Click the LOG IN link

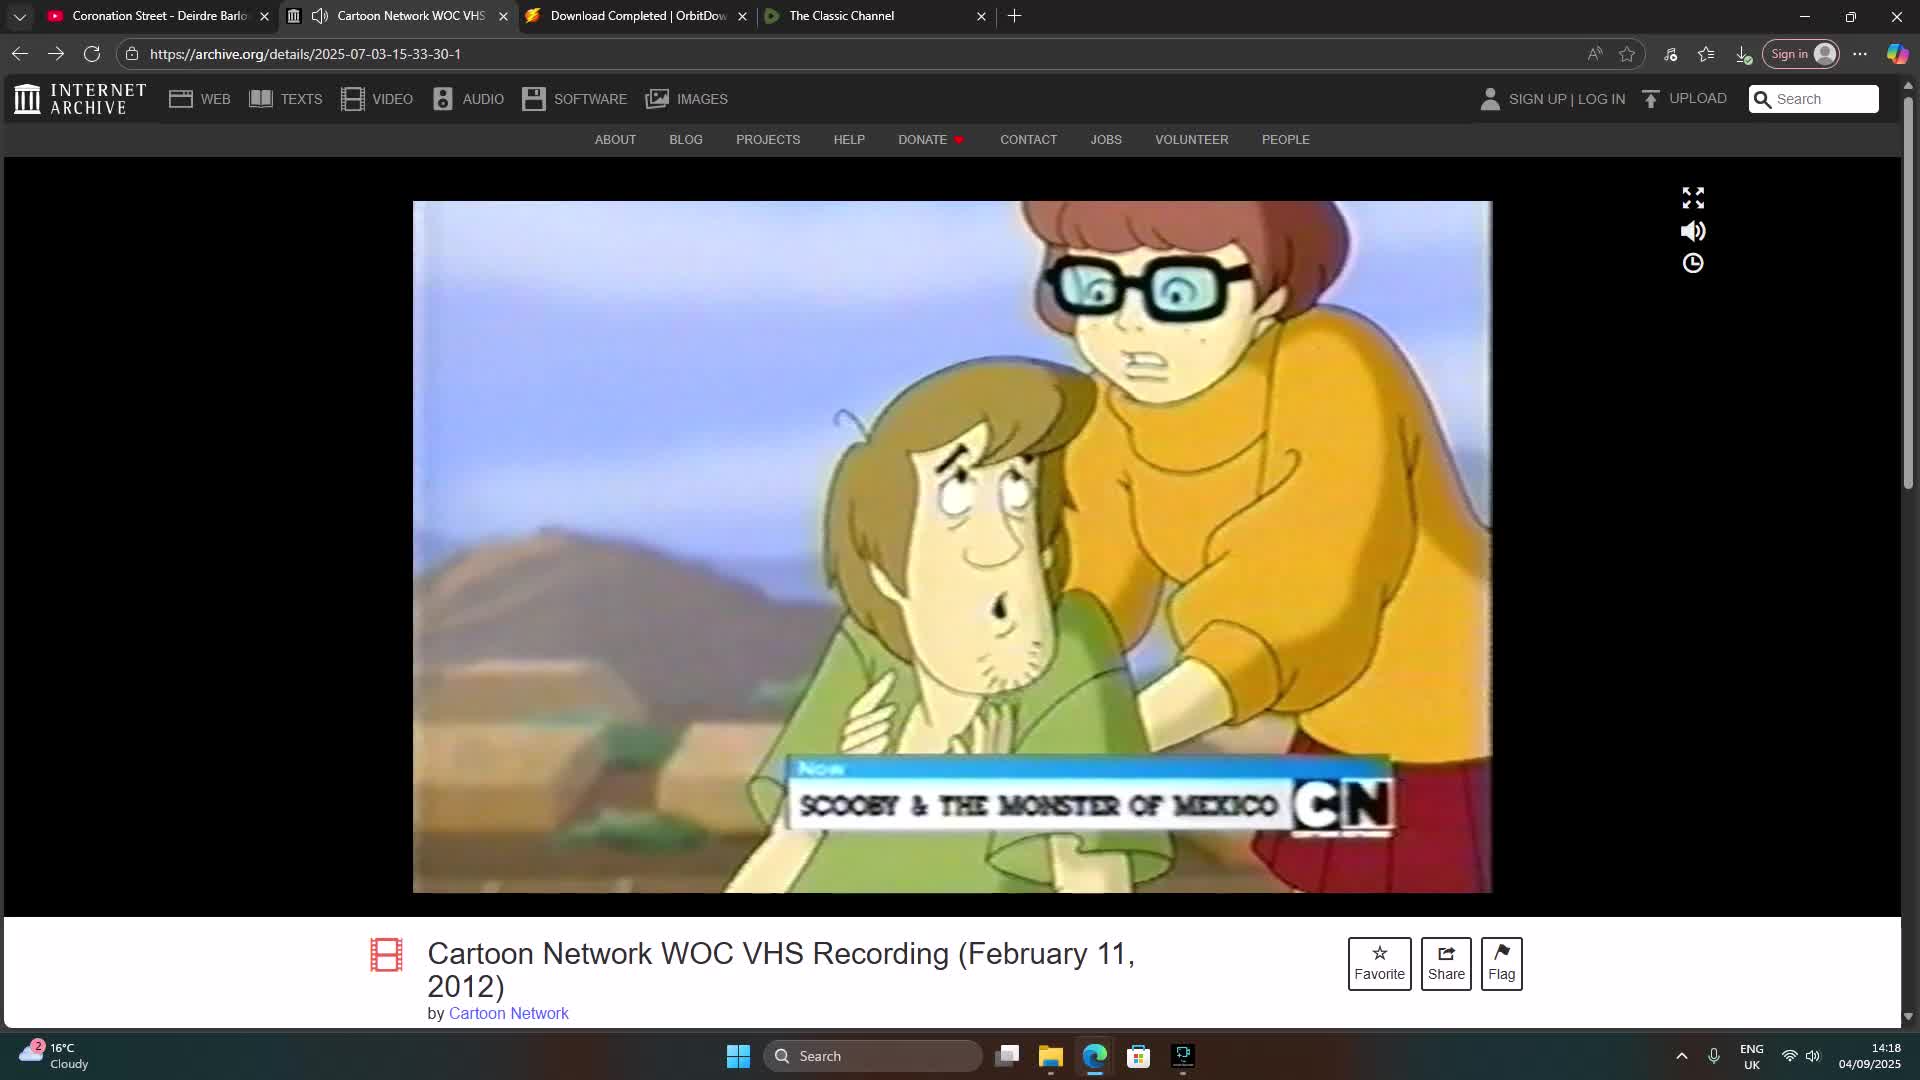pyautogui.click(x=1600, y=98)
